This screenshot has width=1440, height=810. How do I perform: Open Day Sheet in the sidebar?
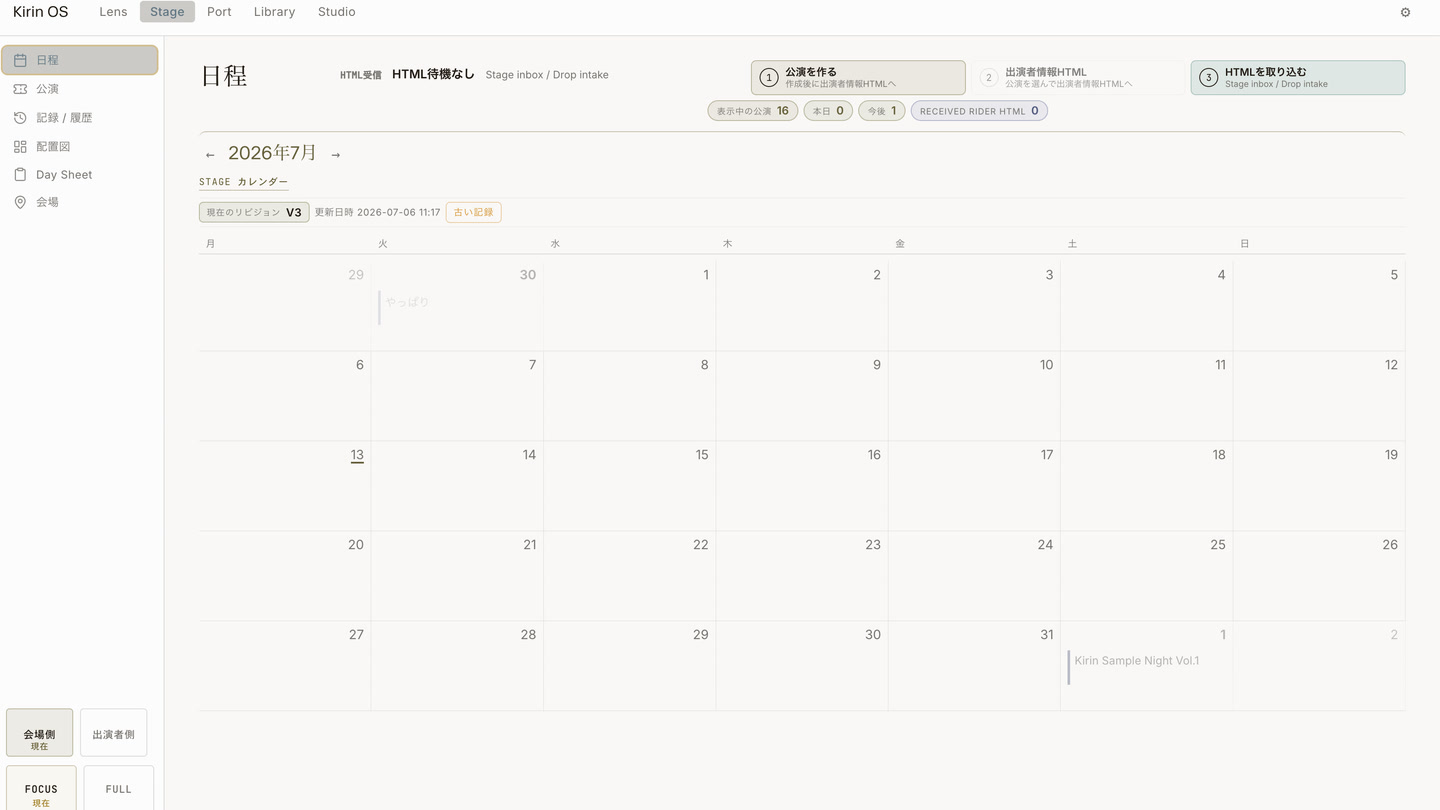coord(79,174)
